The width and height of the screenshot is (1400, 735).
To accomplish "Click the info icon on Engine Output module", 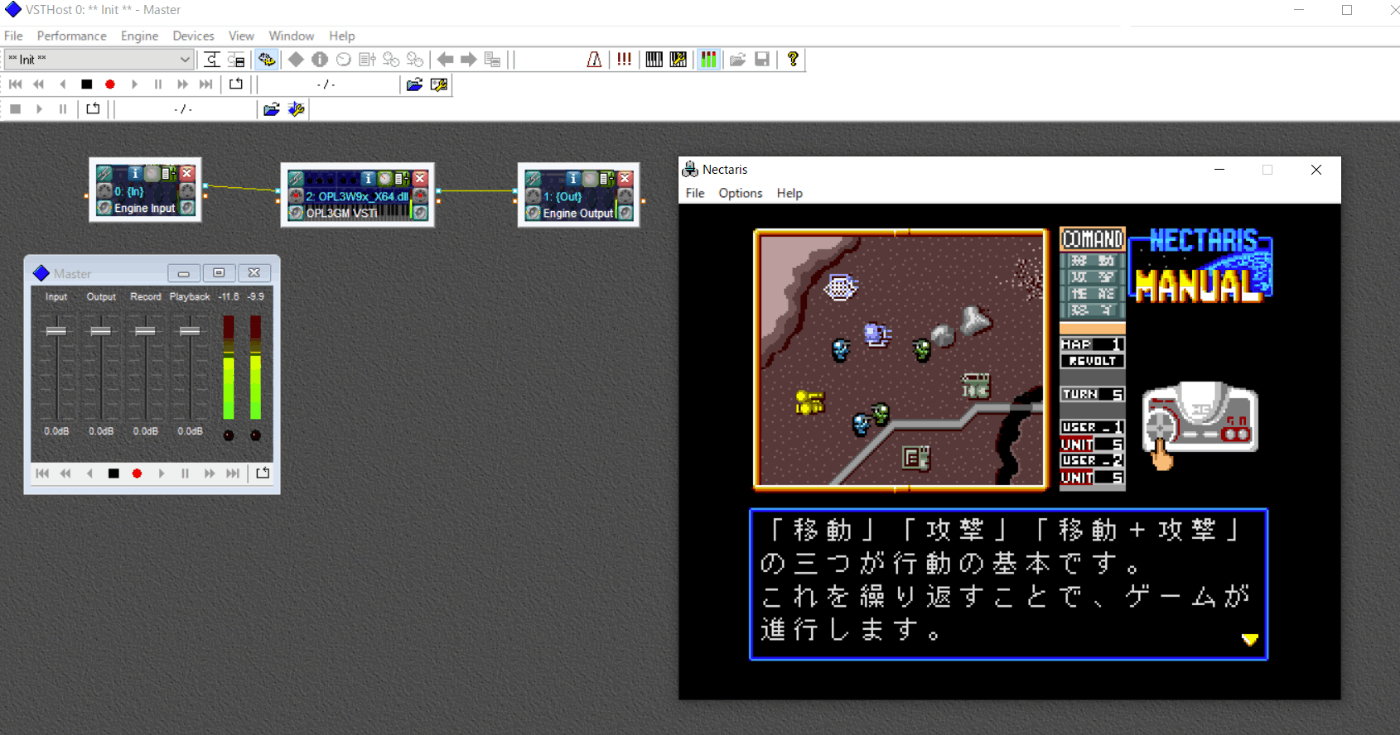I will point(574,178).
